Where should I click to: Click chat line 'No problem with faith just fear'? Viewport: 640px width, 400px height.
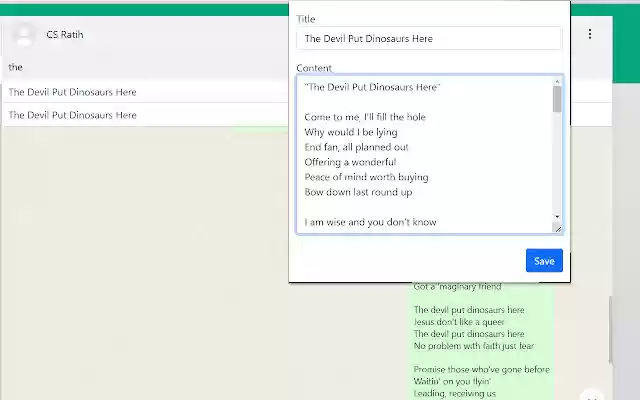(x=473, y=346)
